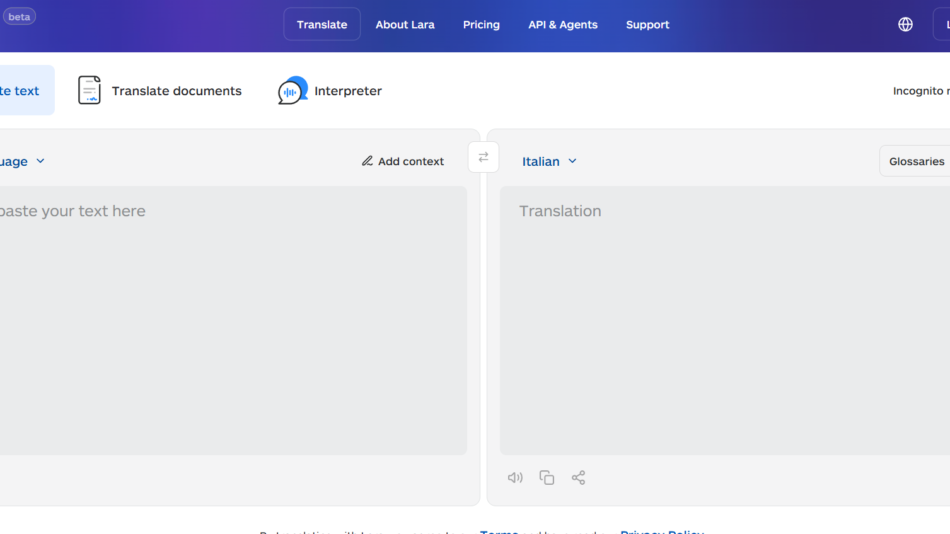This screenshot has width=950, height=534.
Task: Open the source language dropdown
Action: pyautogui.click(x=24, y=161)
